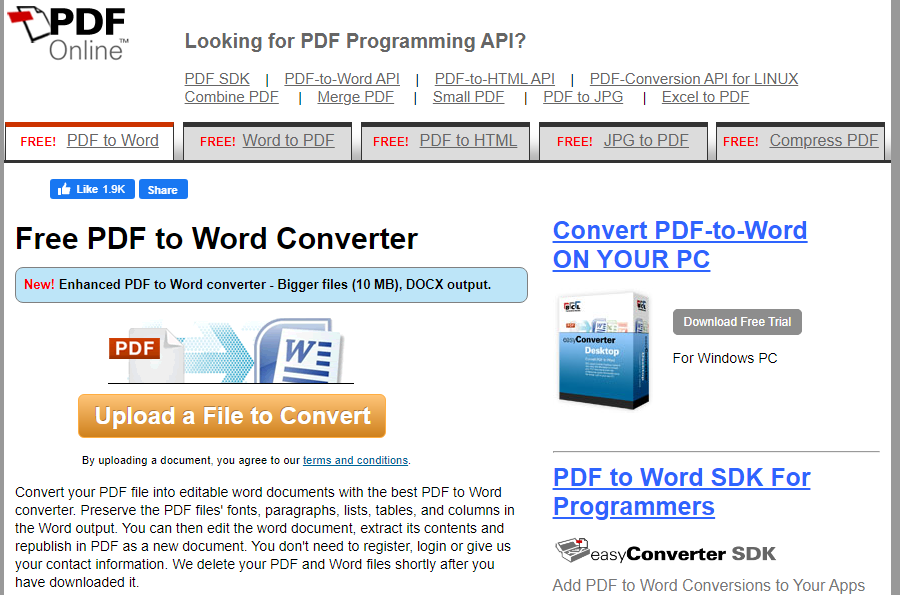Open the terms and conditions link
The width and height of the screenshot is (900, 595).
[x=355, y=461]
